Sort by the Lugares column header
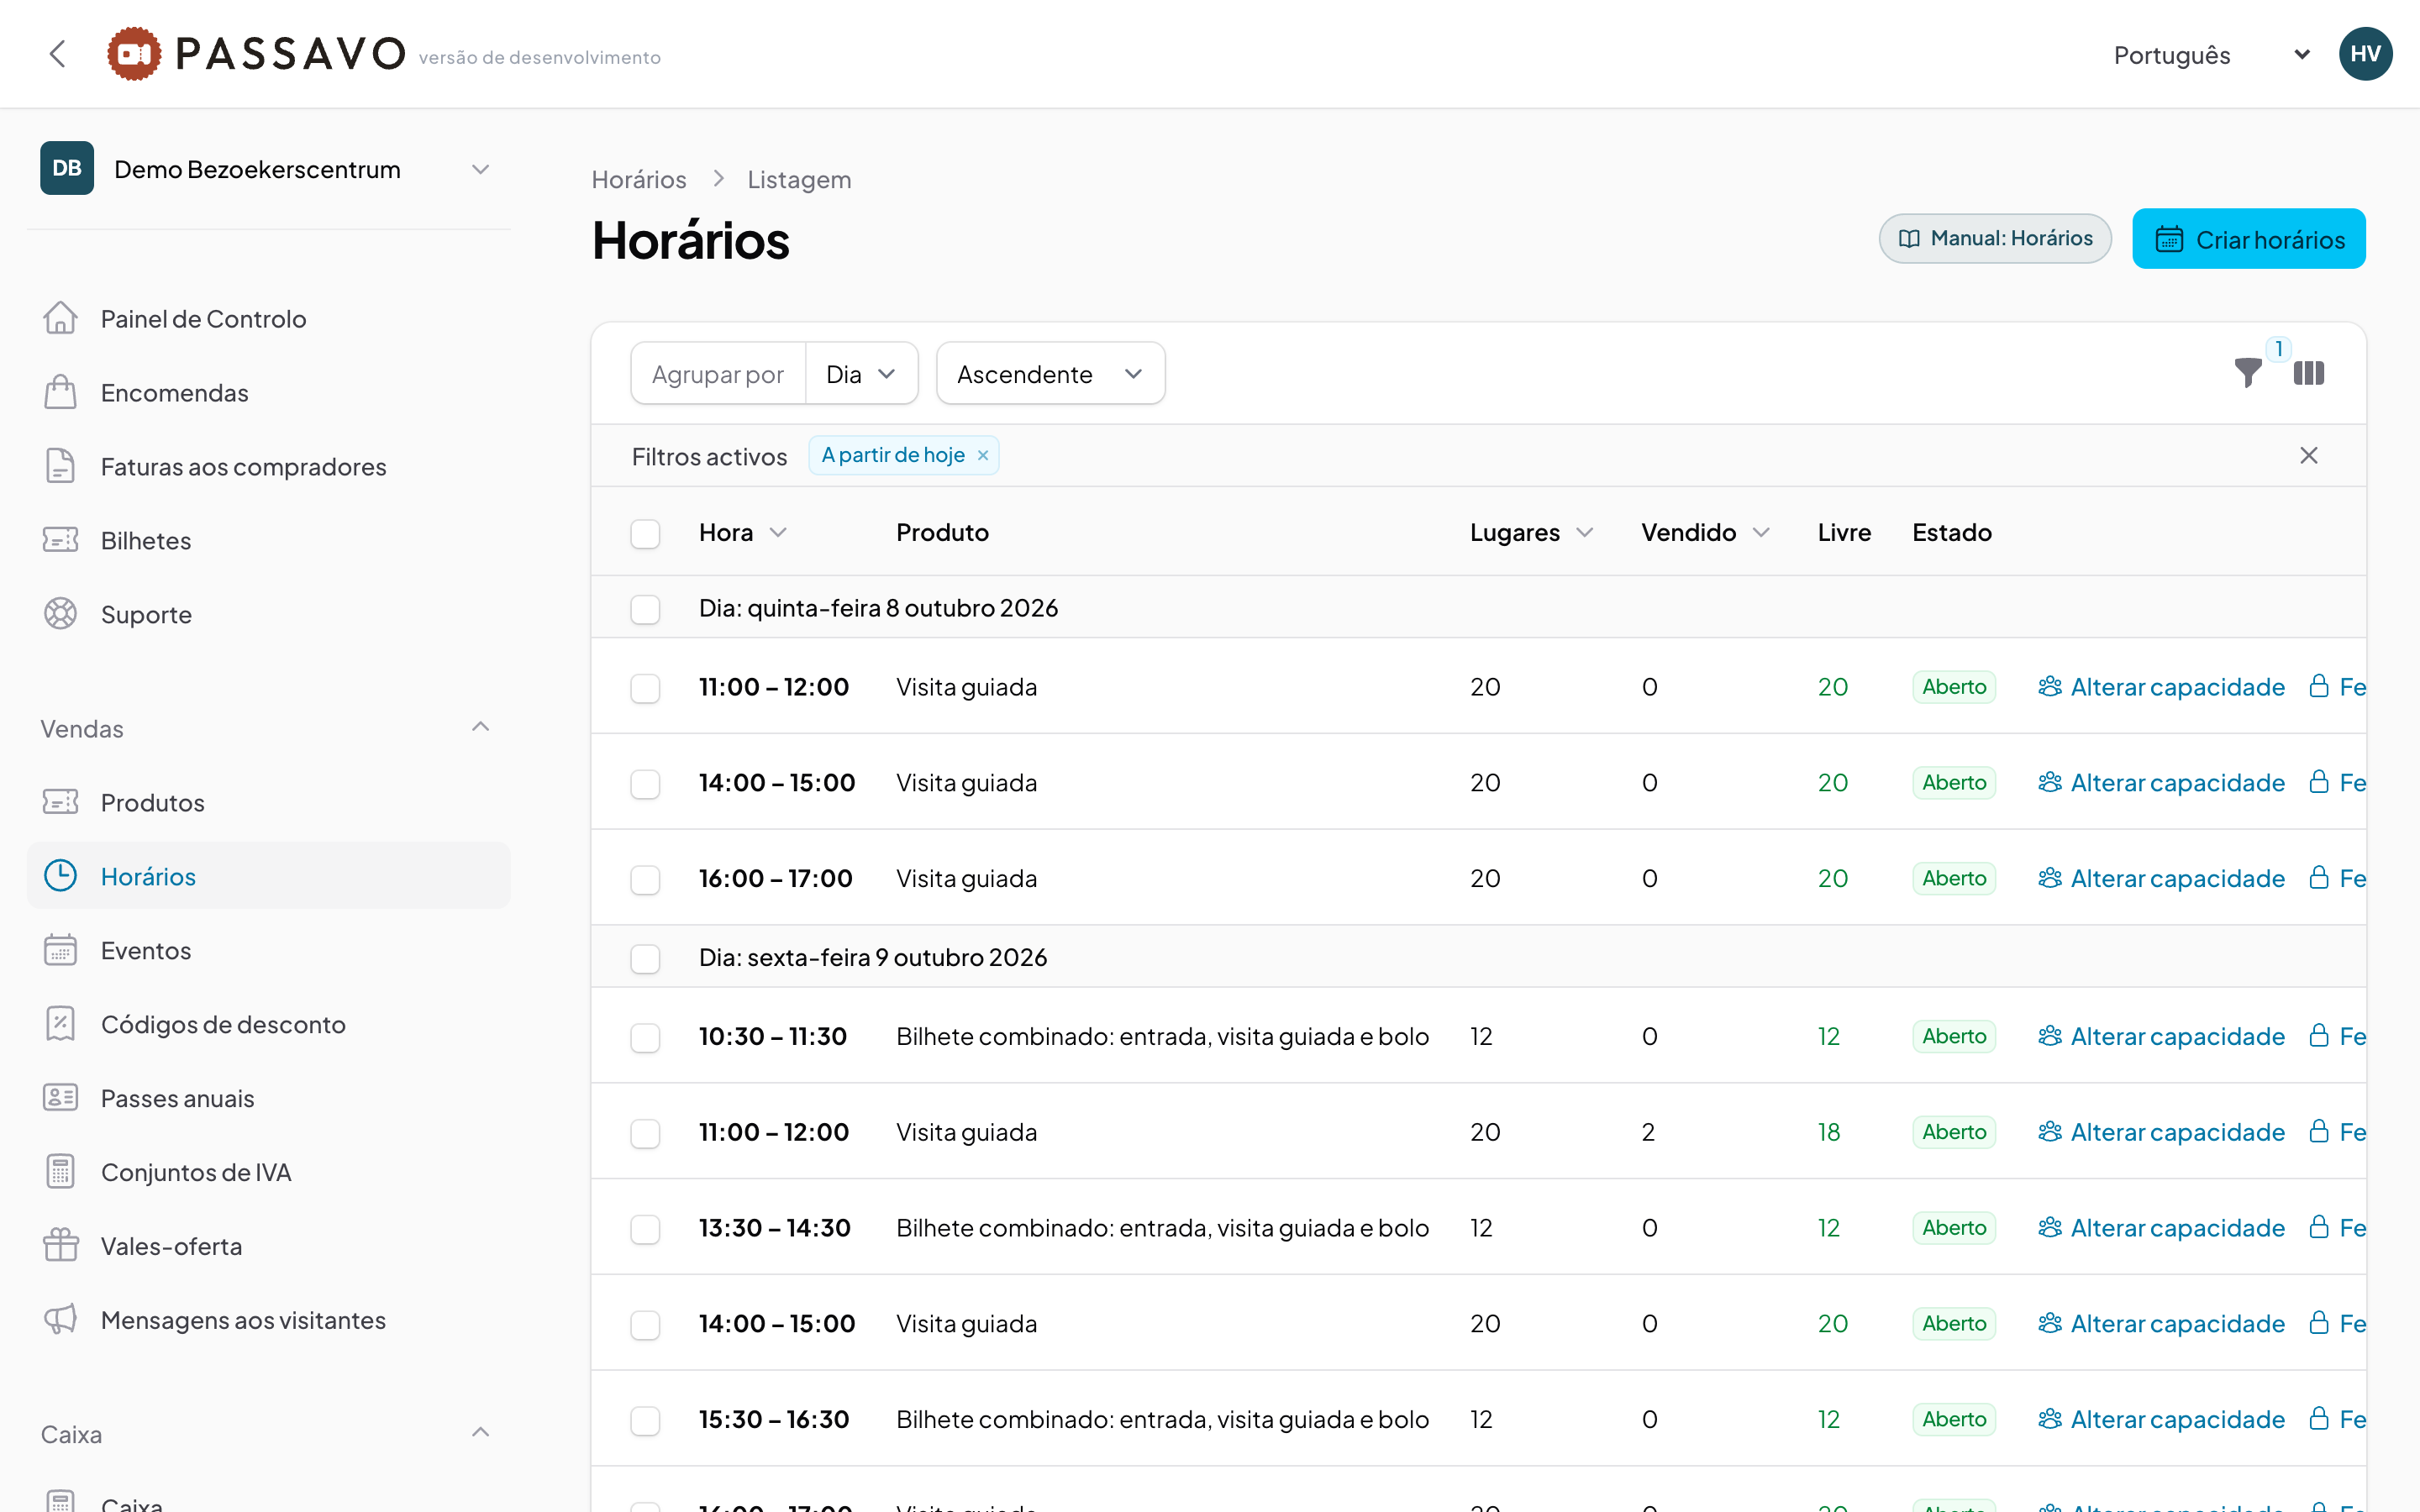Image resolution: width=2420 pixels, height=1512 pixels. click(x=1531, y=533)
